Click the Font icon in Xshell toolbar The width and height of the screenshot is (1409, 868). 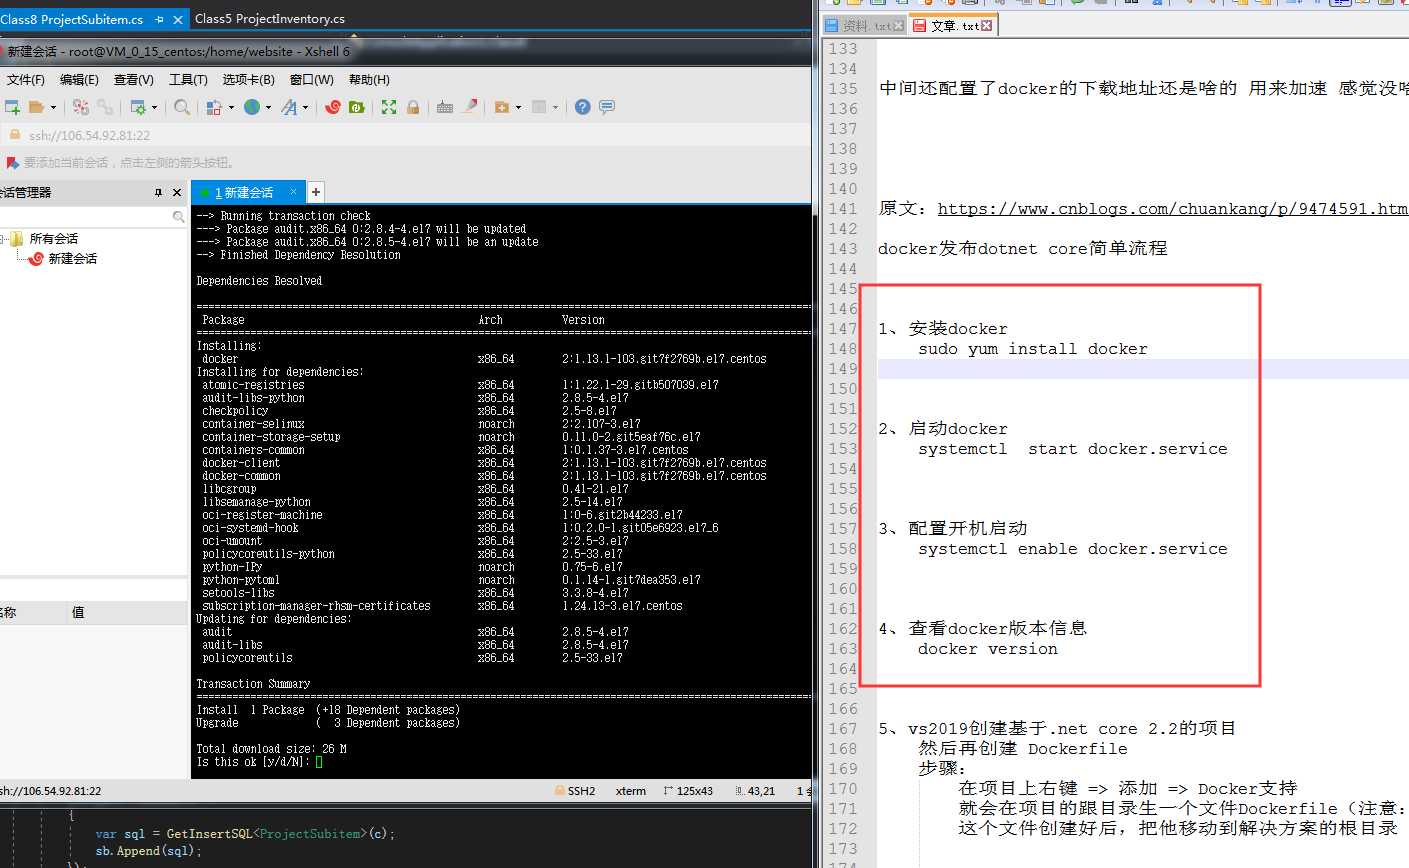point(289,107)
